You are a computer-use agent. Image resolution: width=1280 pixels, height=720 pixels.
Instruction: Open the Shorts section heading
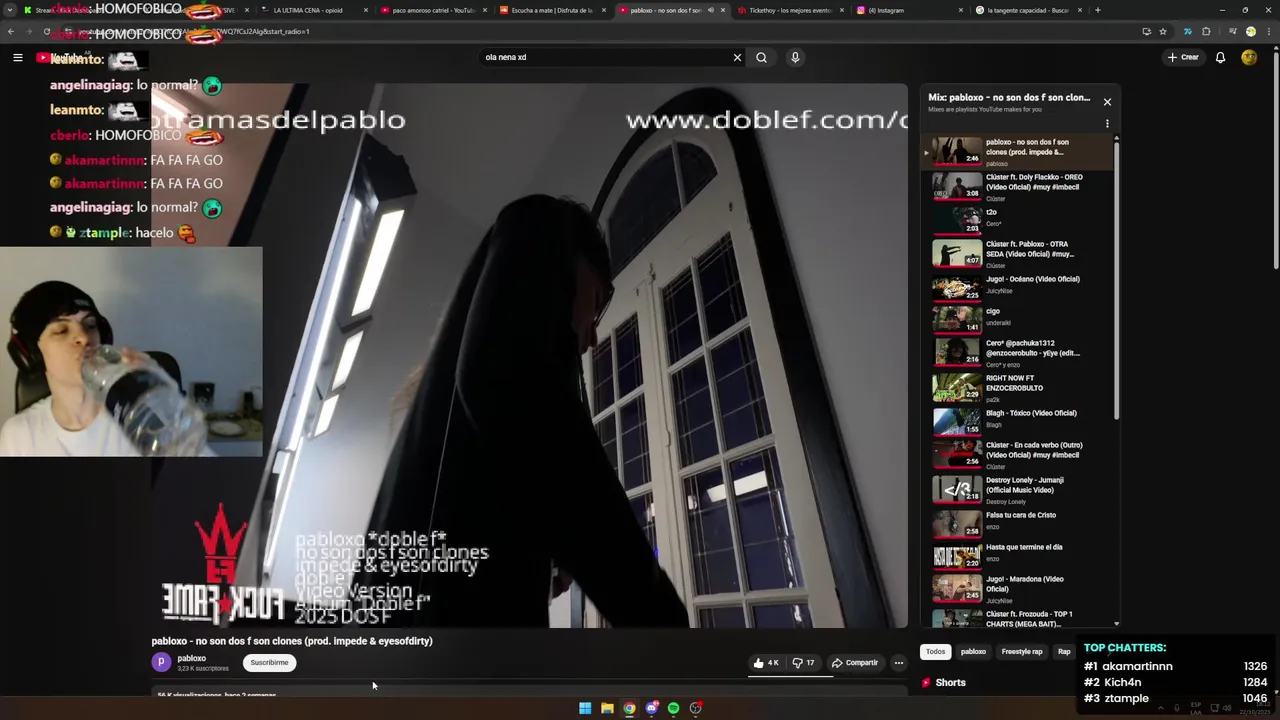coord(950,682)
